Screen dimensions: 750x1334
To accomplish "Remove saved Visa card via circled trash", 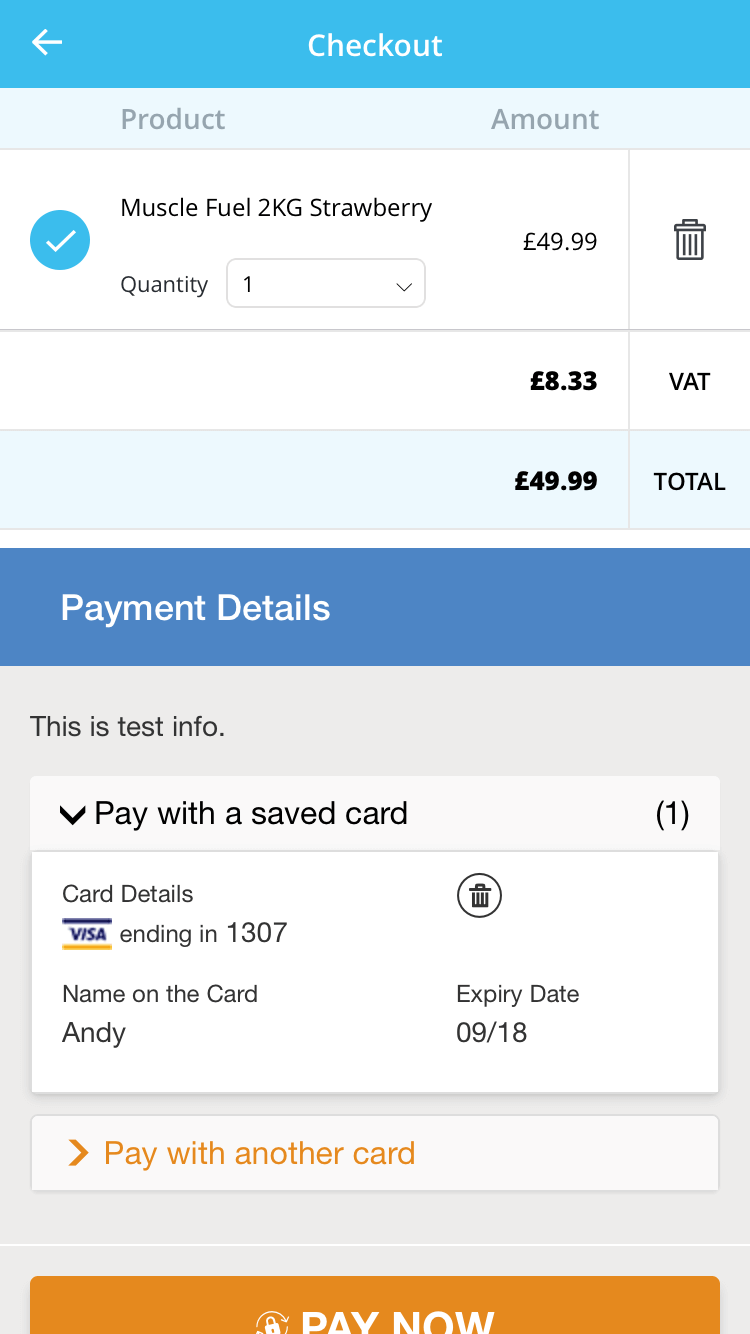I will [479, 895].
